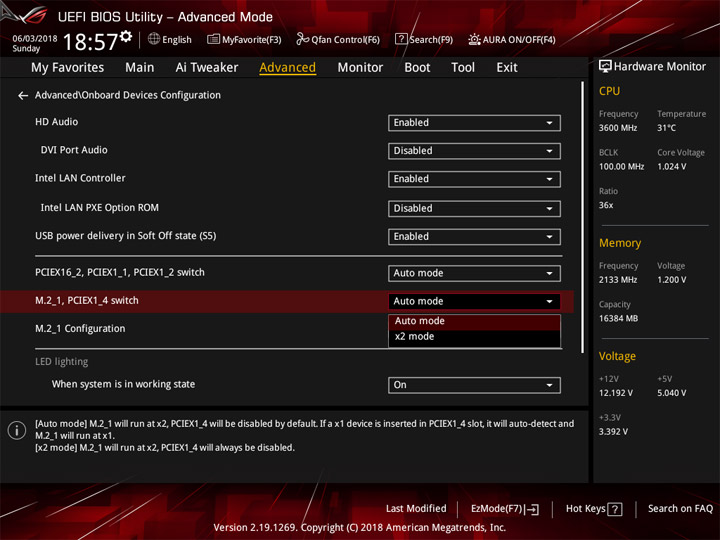Switch to Ai Tweaker tab
The image size is (720, 540).
207,68
